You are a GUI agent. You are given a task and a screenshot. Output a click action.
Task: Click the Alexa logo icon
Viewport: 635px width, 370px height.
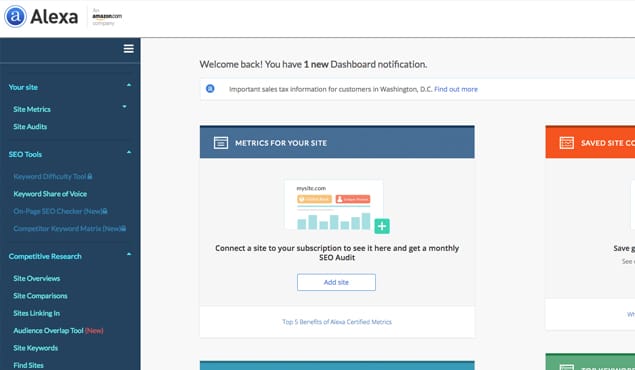coord(15,17)
